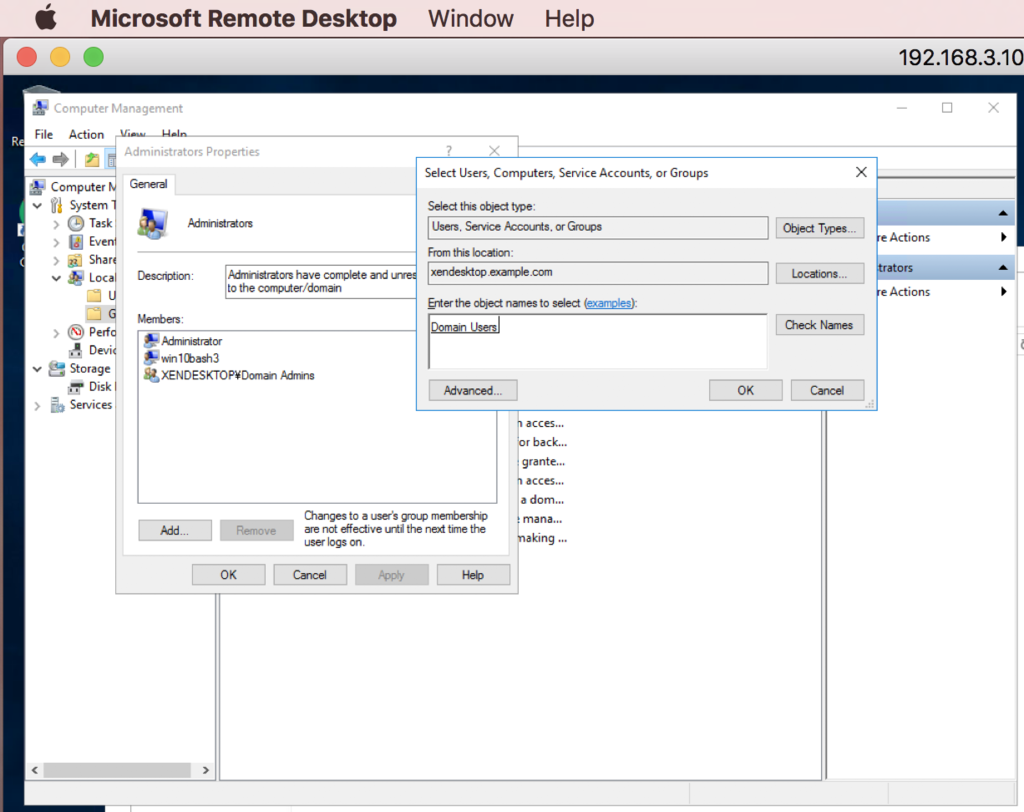This screenshot has height=812, width=1024.
Task: Click the Add... button
Action: (x=174, y=530)
